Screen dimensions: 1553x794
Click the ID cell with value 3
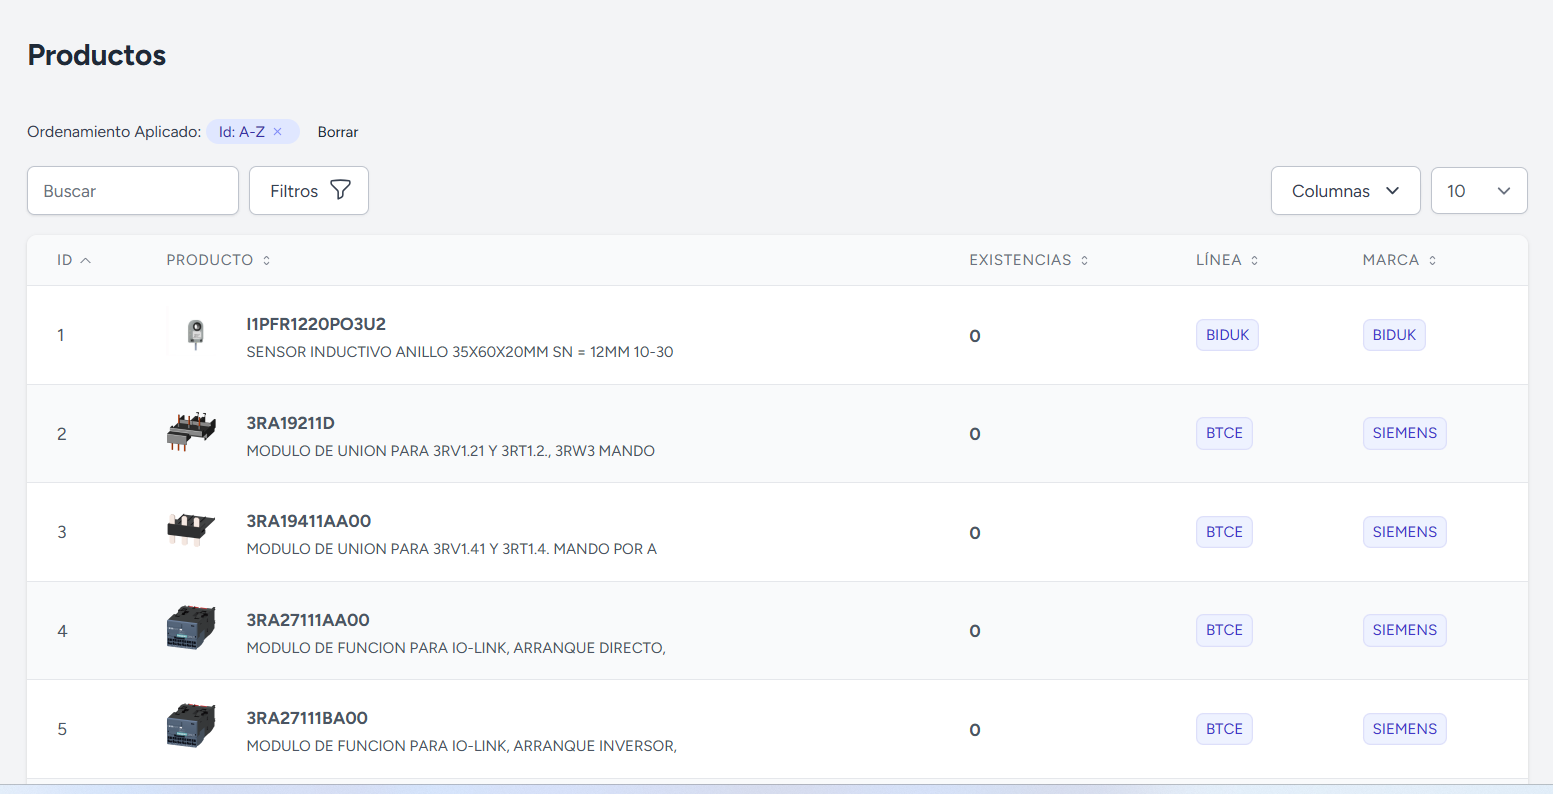[62, 532]
